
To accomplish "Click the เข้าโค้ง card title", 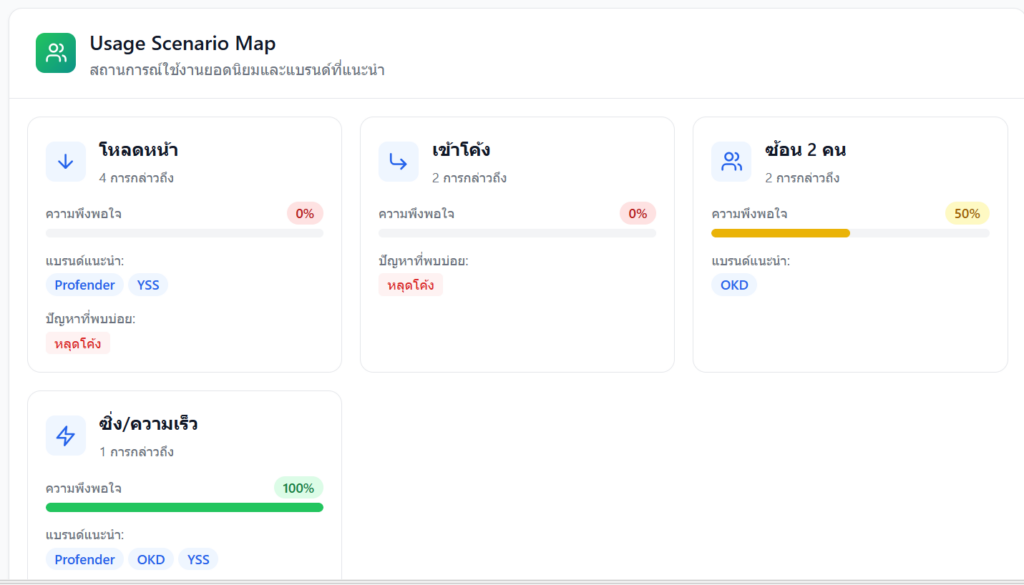I will (461, 150).
